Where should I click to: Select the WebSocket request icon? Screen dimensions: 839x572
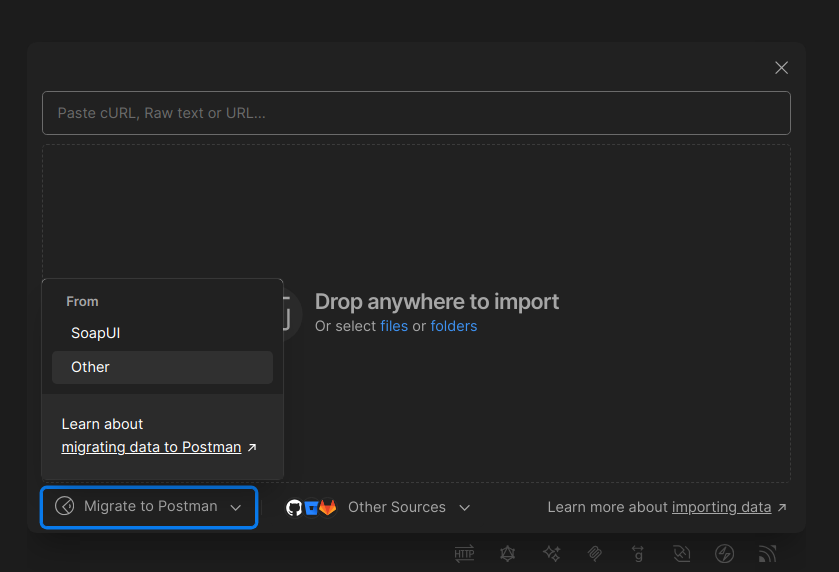pos(681,554)
